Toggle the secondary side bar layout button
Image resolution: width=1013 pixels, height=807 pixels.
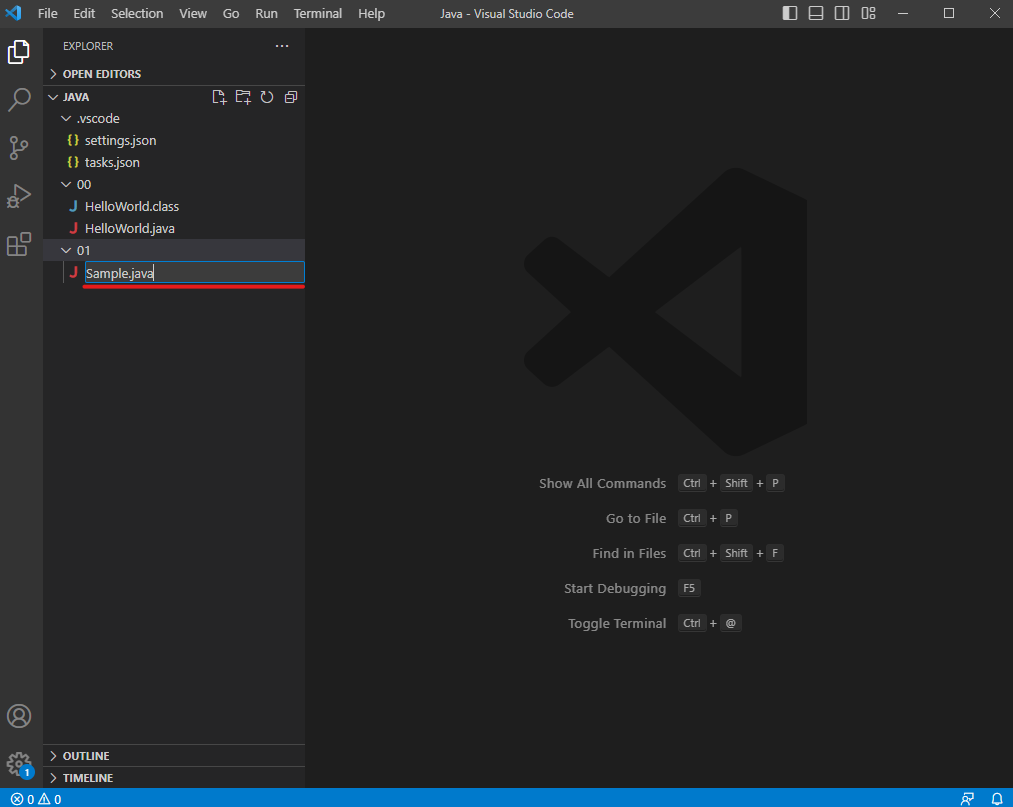point(842,13)
